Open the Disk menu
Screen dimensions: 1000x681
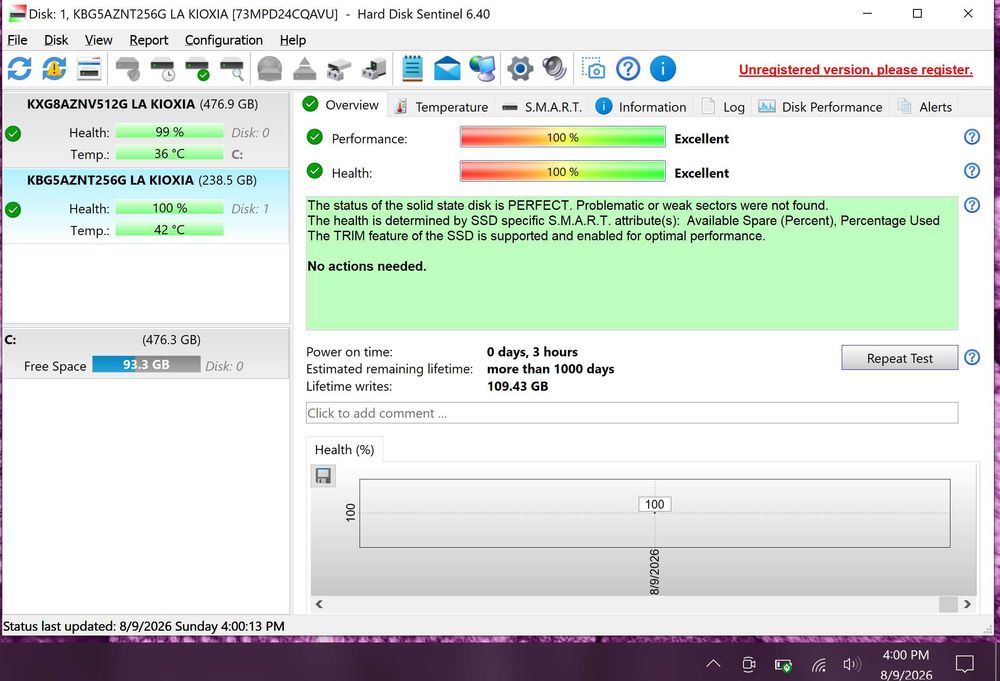56,40
